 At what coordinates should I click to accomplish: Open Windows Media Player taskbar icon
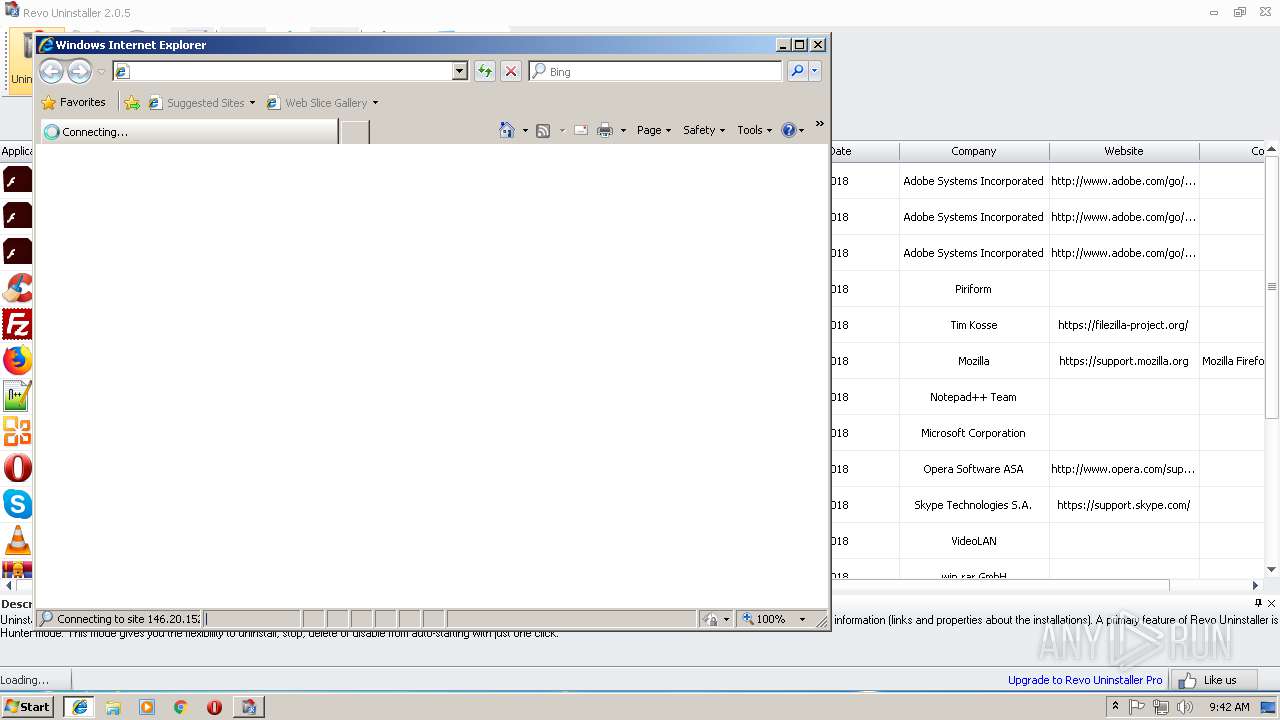[147, 707]
